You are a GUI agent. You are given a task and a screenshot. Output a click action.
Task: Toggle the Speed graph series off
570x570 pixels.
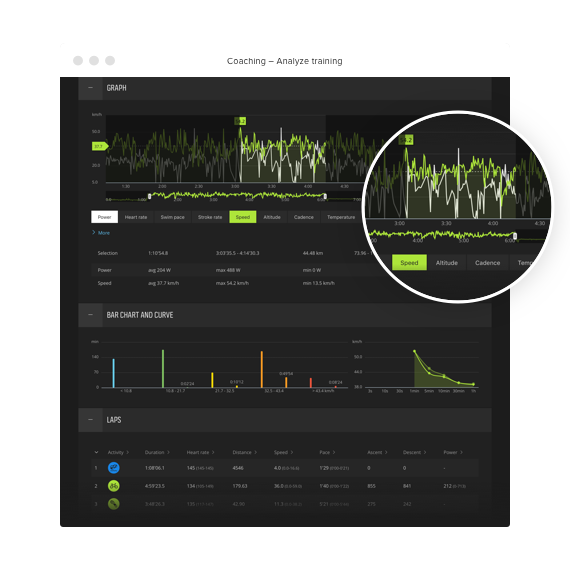pos(243,217)
